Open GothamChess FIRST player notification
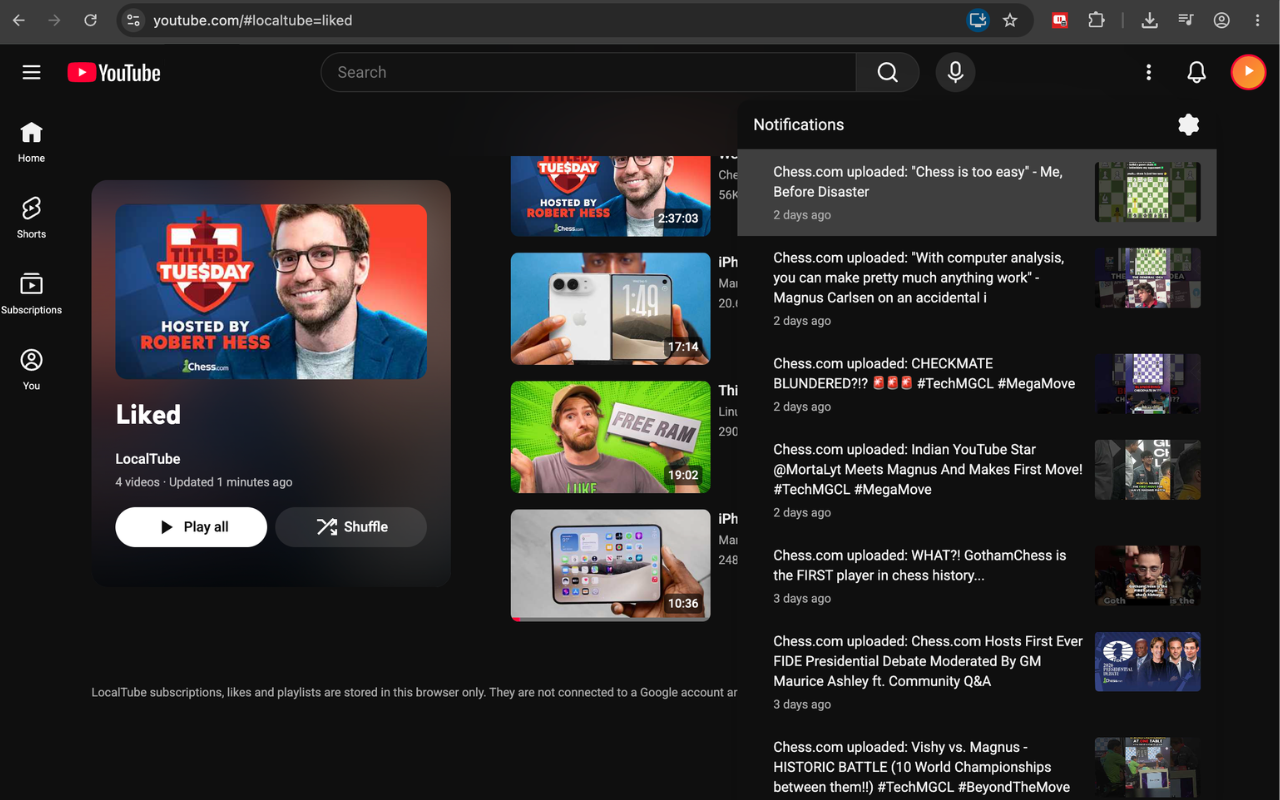Viewport: 1280px width, 800px height. point(977,577)
